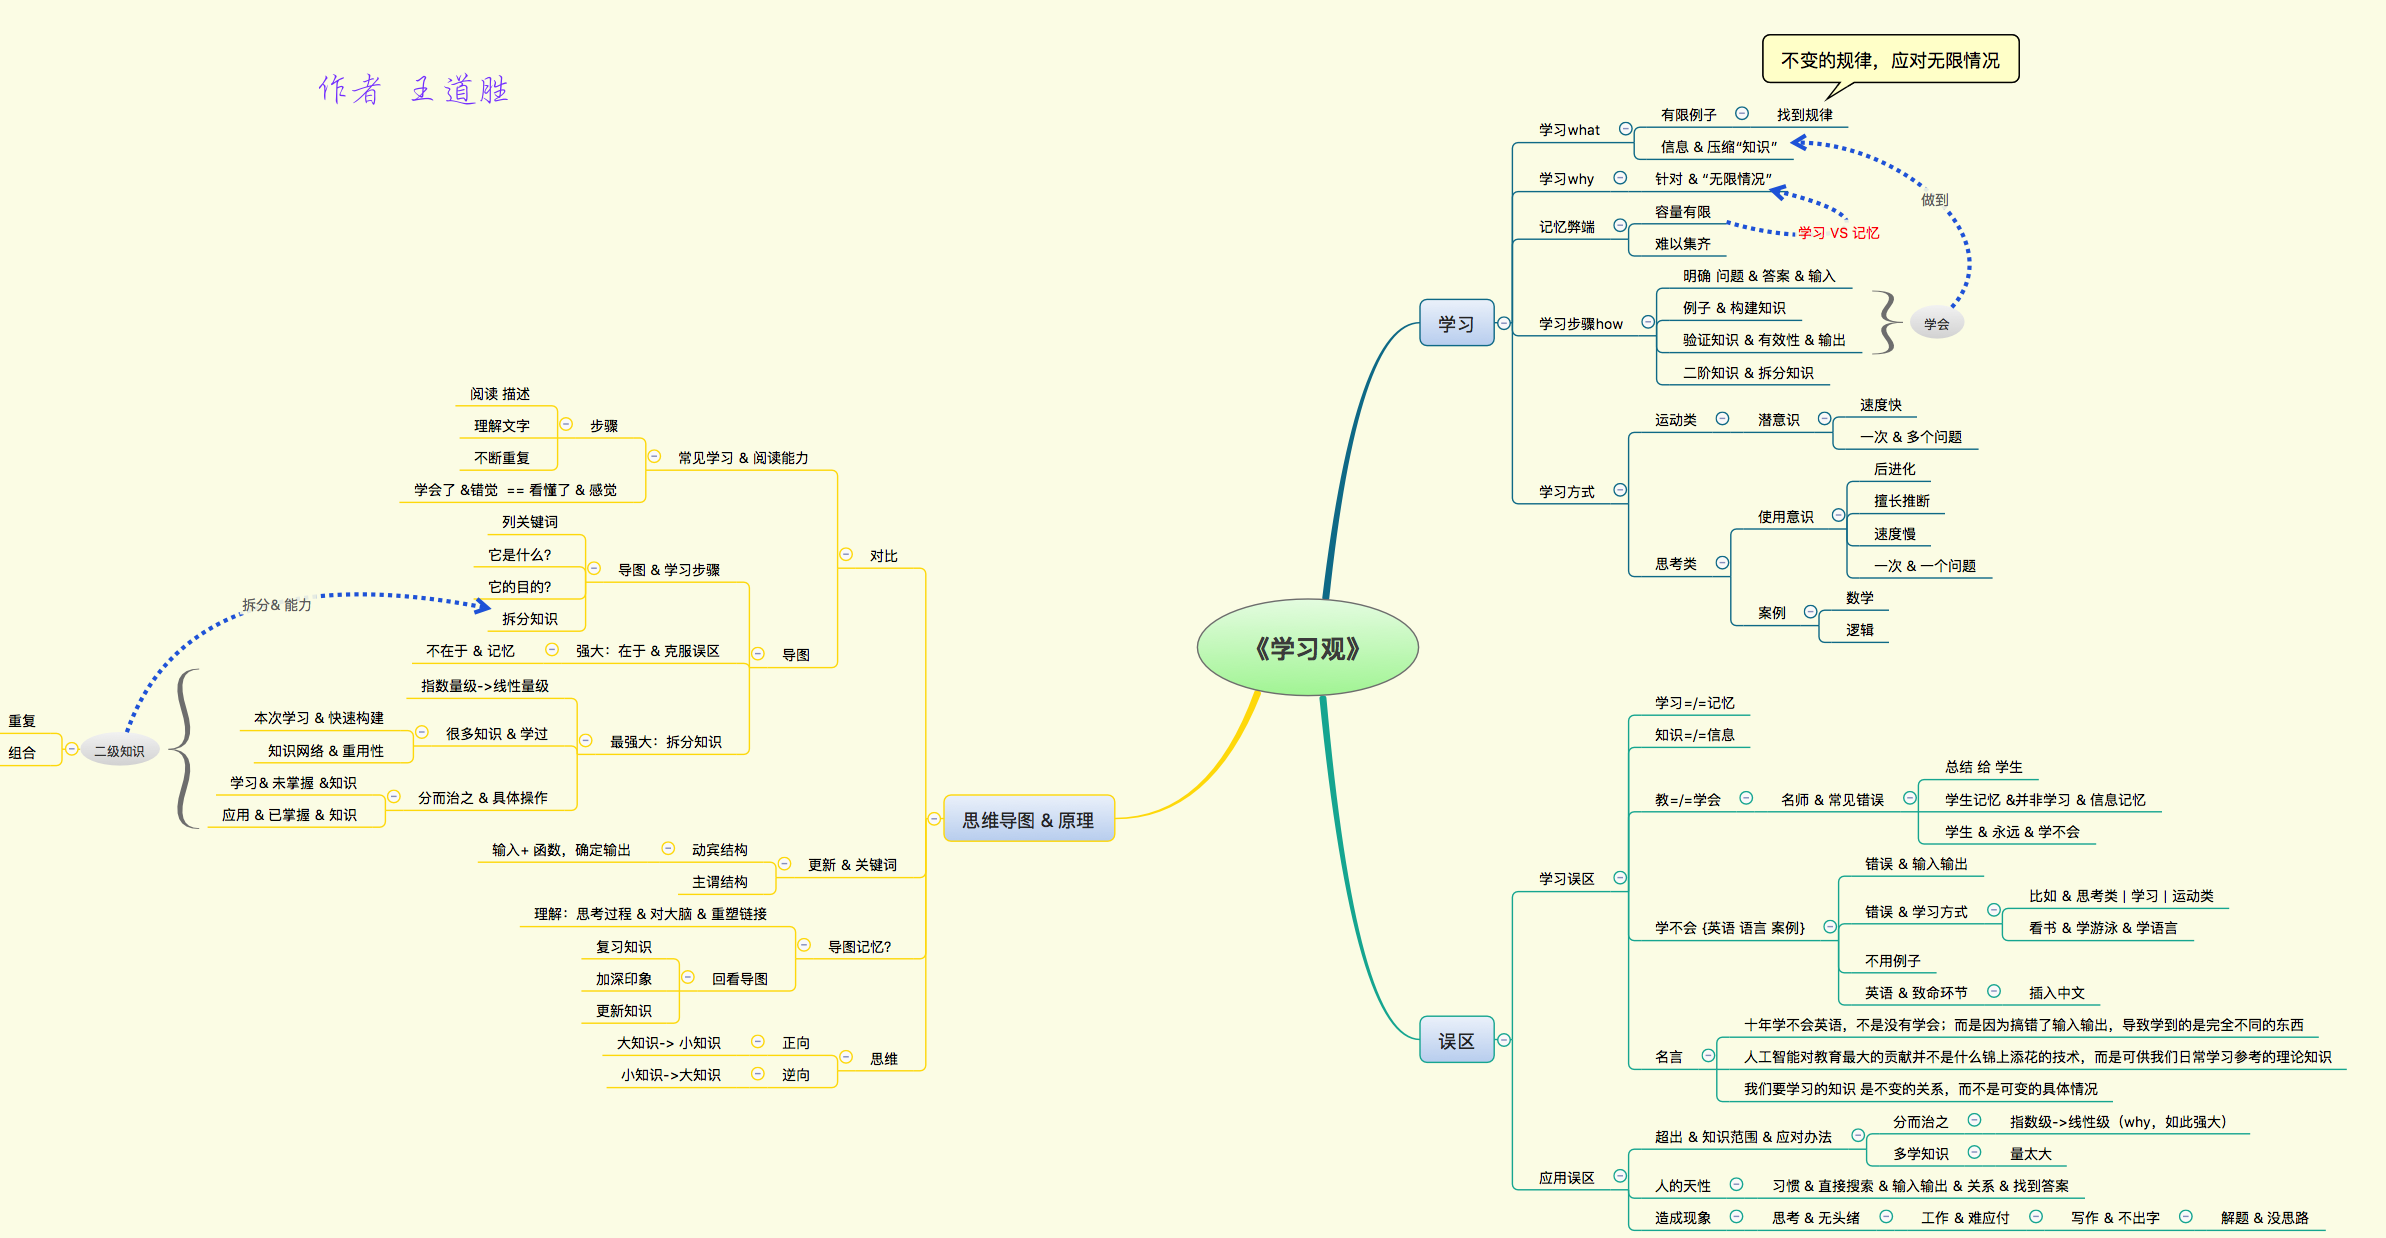Select the 思维导图 & 原理 branch node

[x=1028, y=819]
